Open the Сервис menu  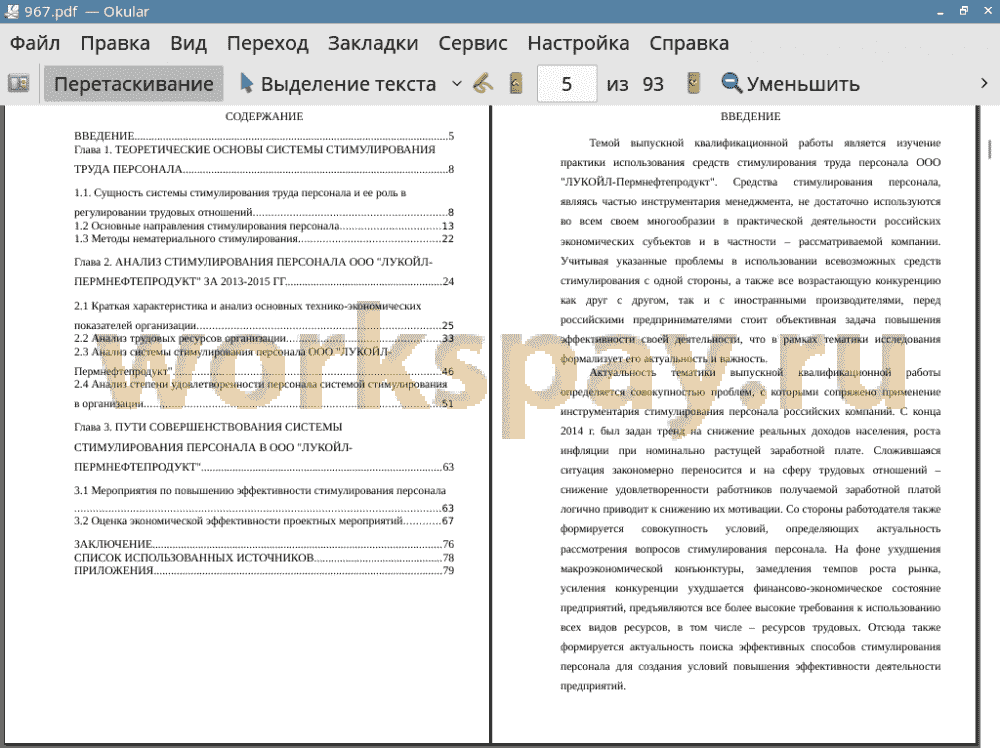coord(473,43)
